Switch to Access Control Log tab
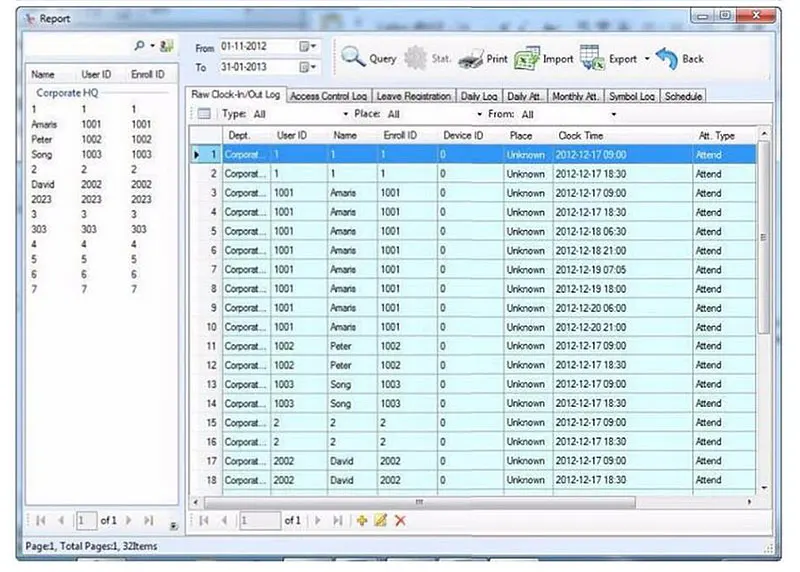800x572 pixels. (329, 96)
